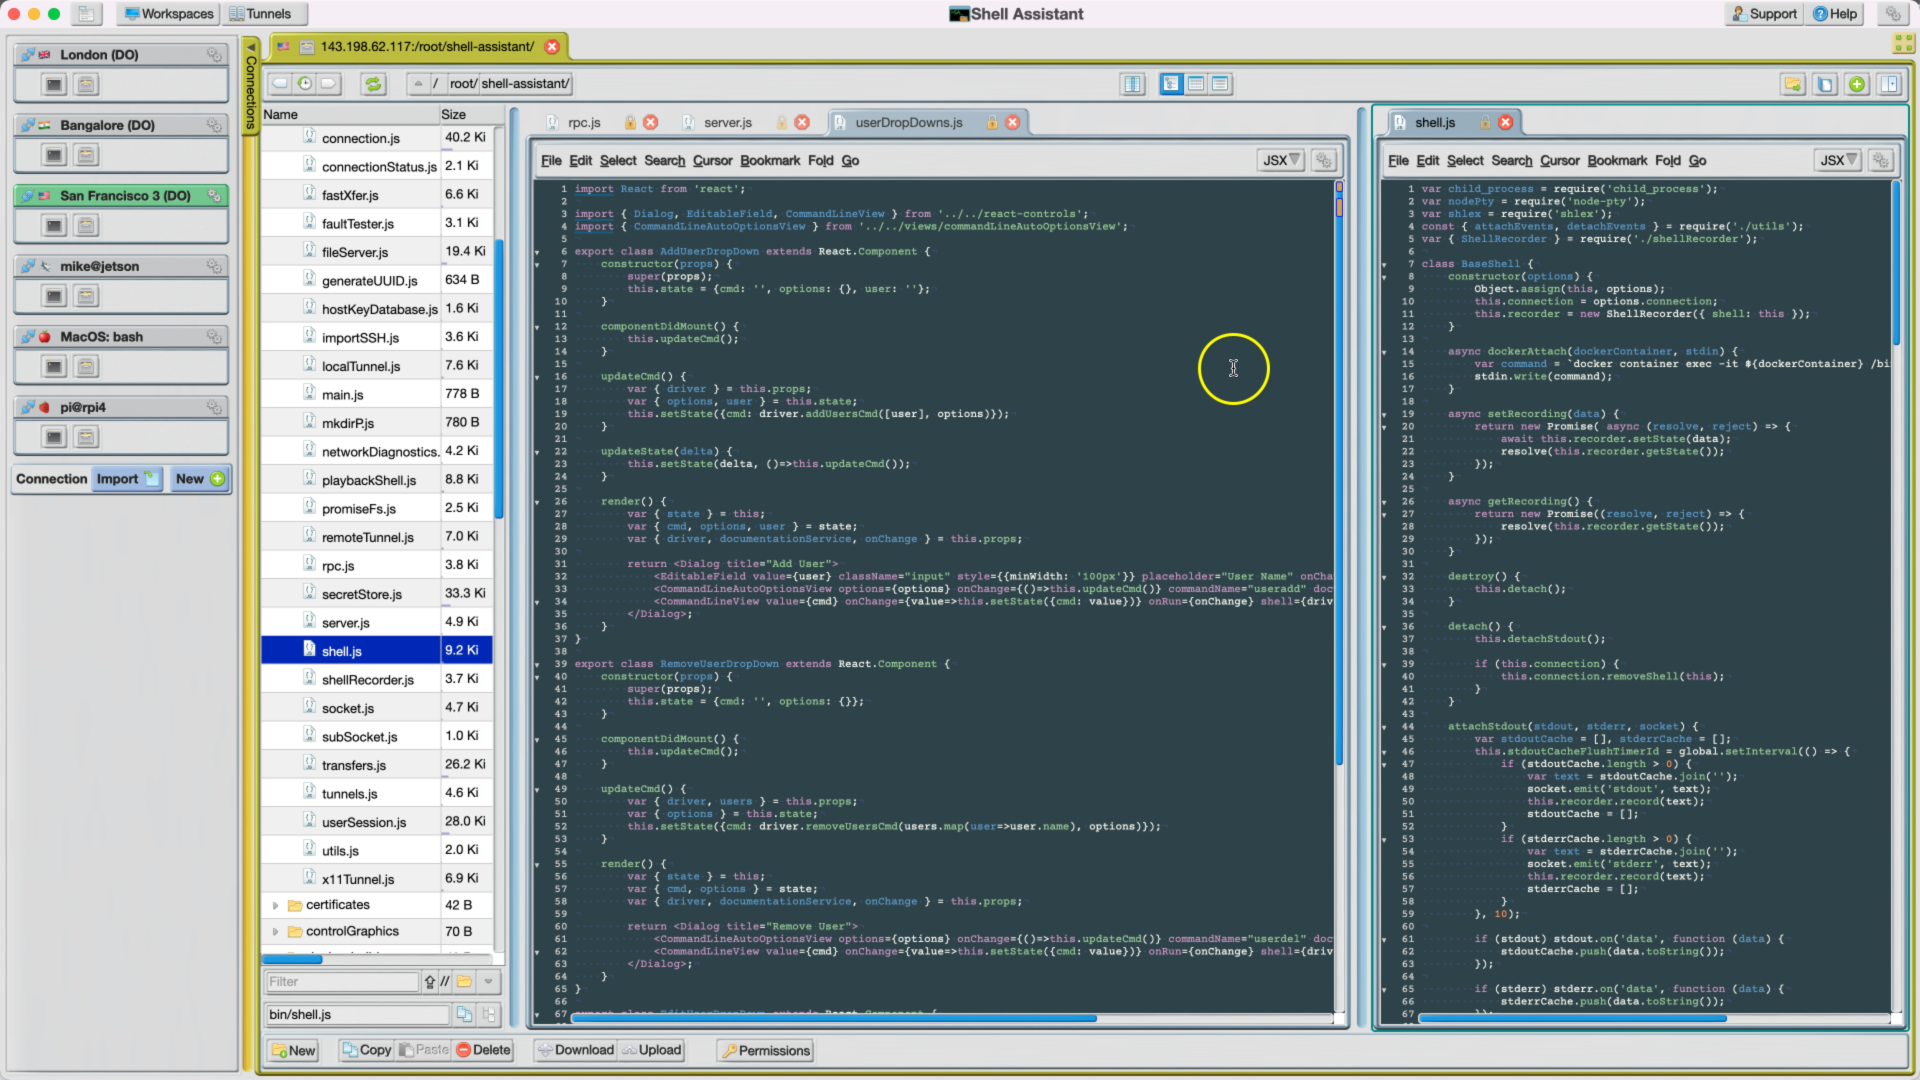Open a split editor pane via the split icon
Viewport: 1920px width, 1080px height.
pyautogui.click(x=1890, y=84)
